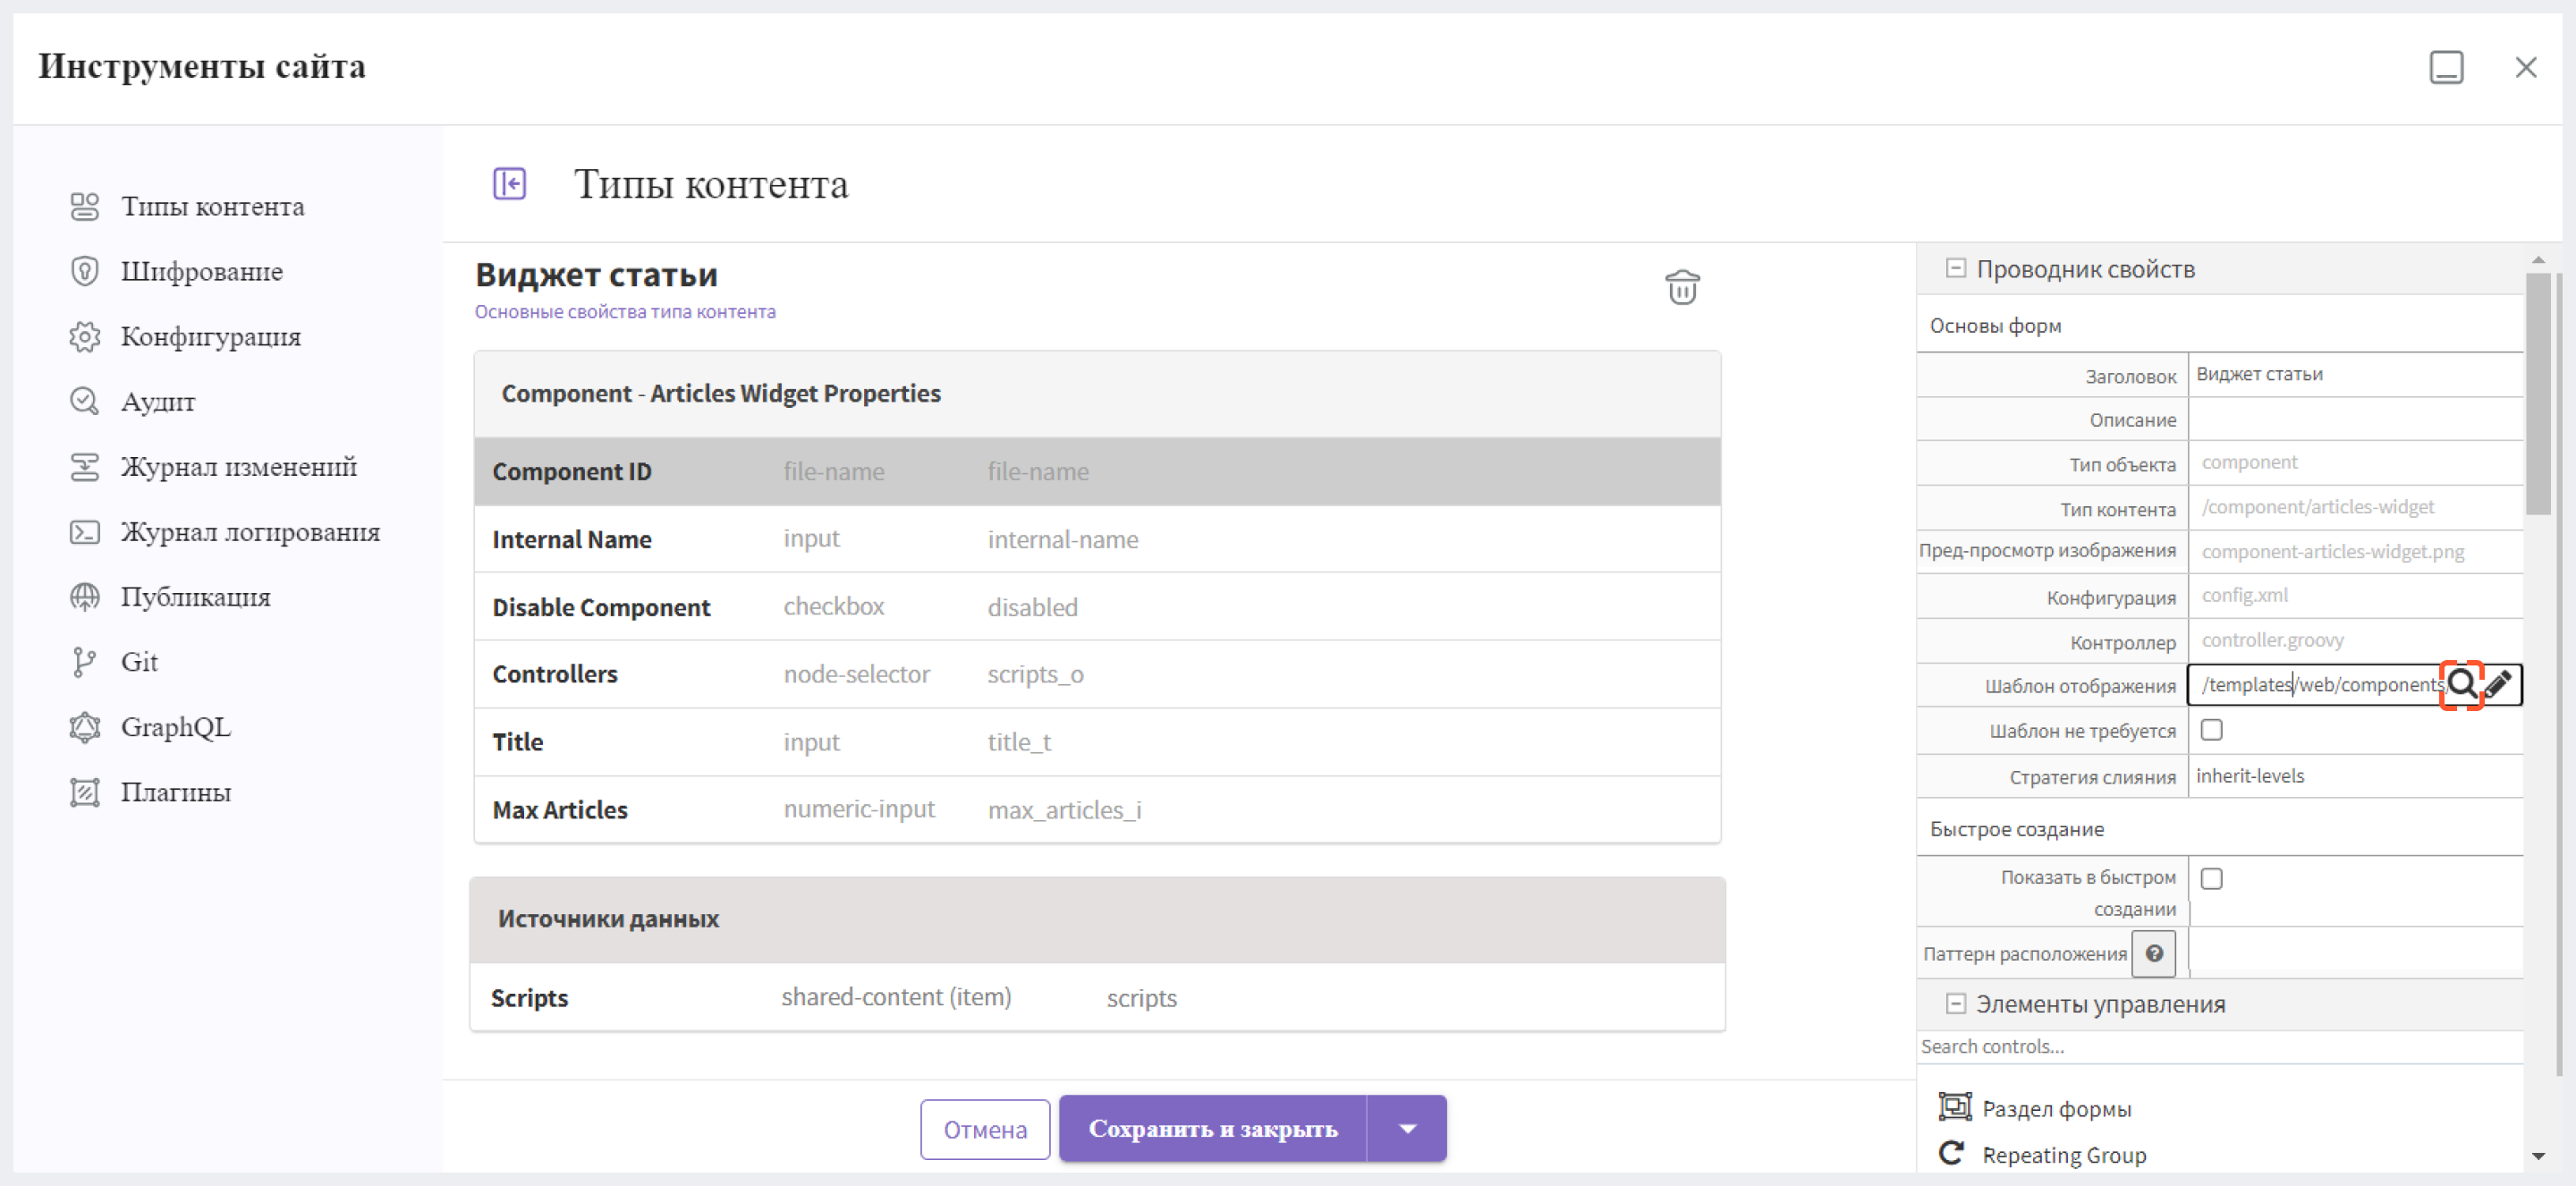This screenshot has height=1186, width=2576.
Task: Click the properties panel scrollbar thumb
Action: coord(2537,393)
